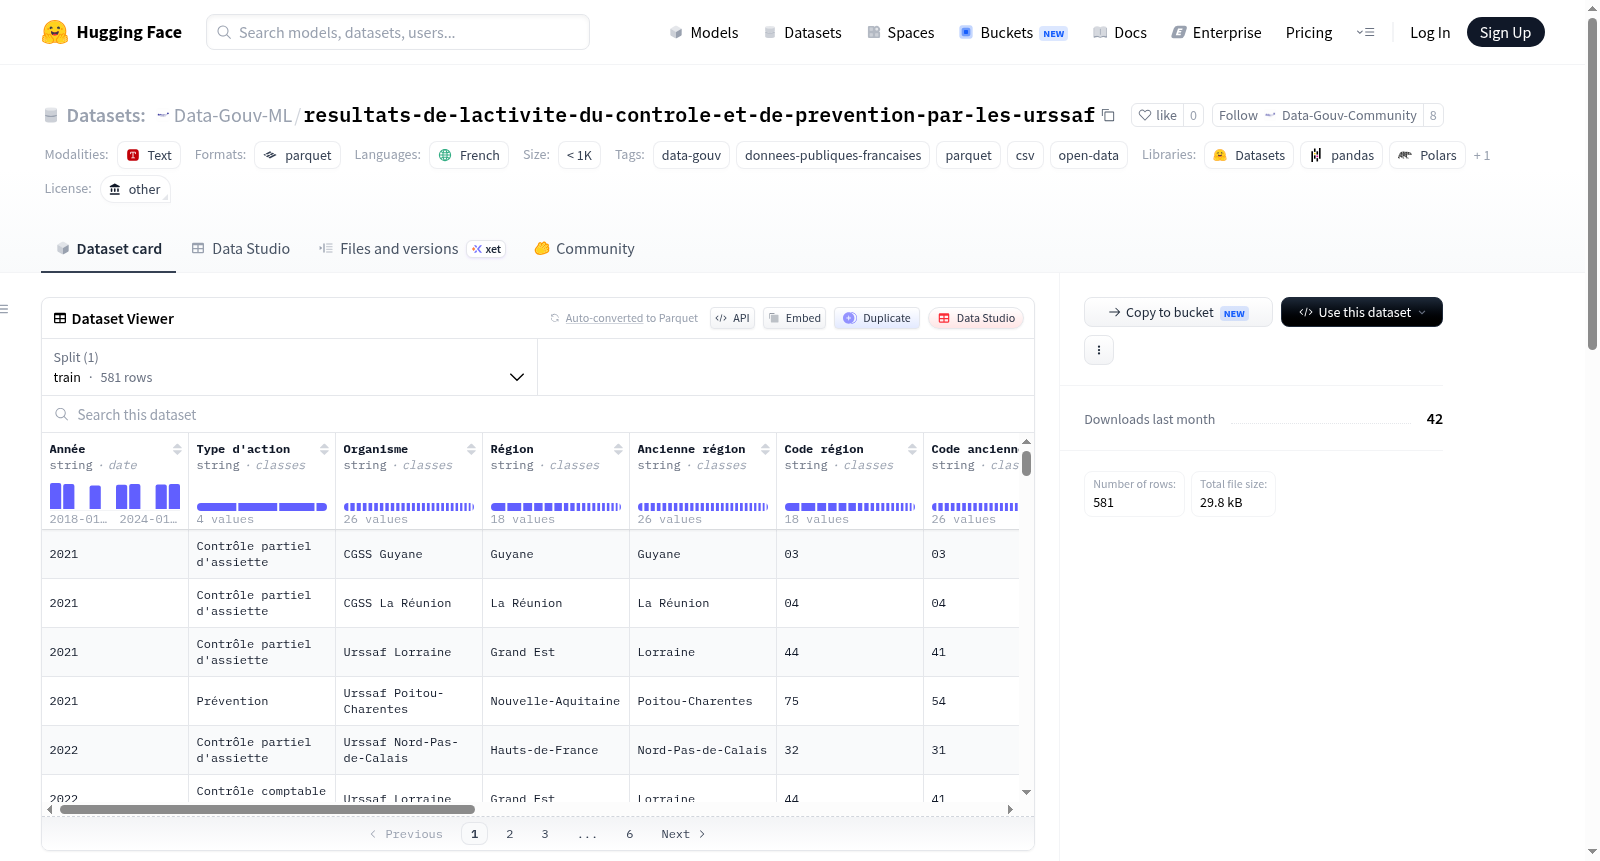Screen dimensions: 1600x861
Task: Click sort arrows on Type d'action column
Action: (x=324, y=449)
